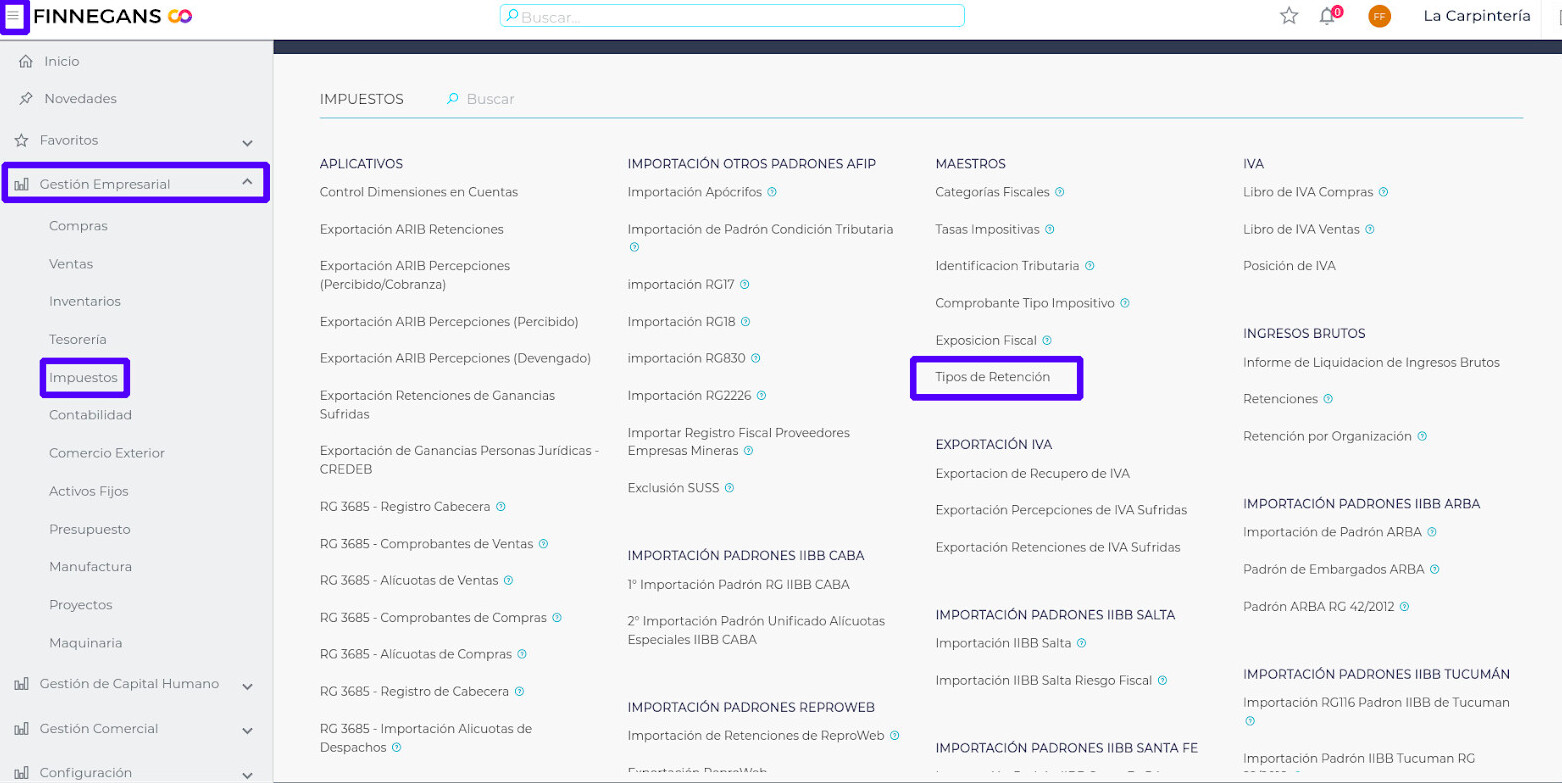Open Tesorería module in sidebar

[78, 340]
